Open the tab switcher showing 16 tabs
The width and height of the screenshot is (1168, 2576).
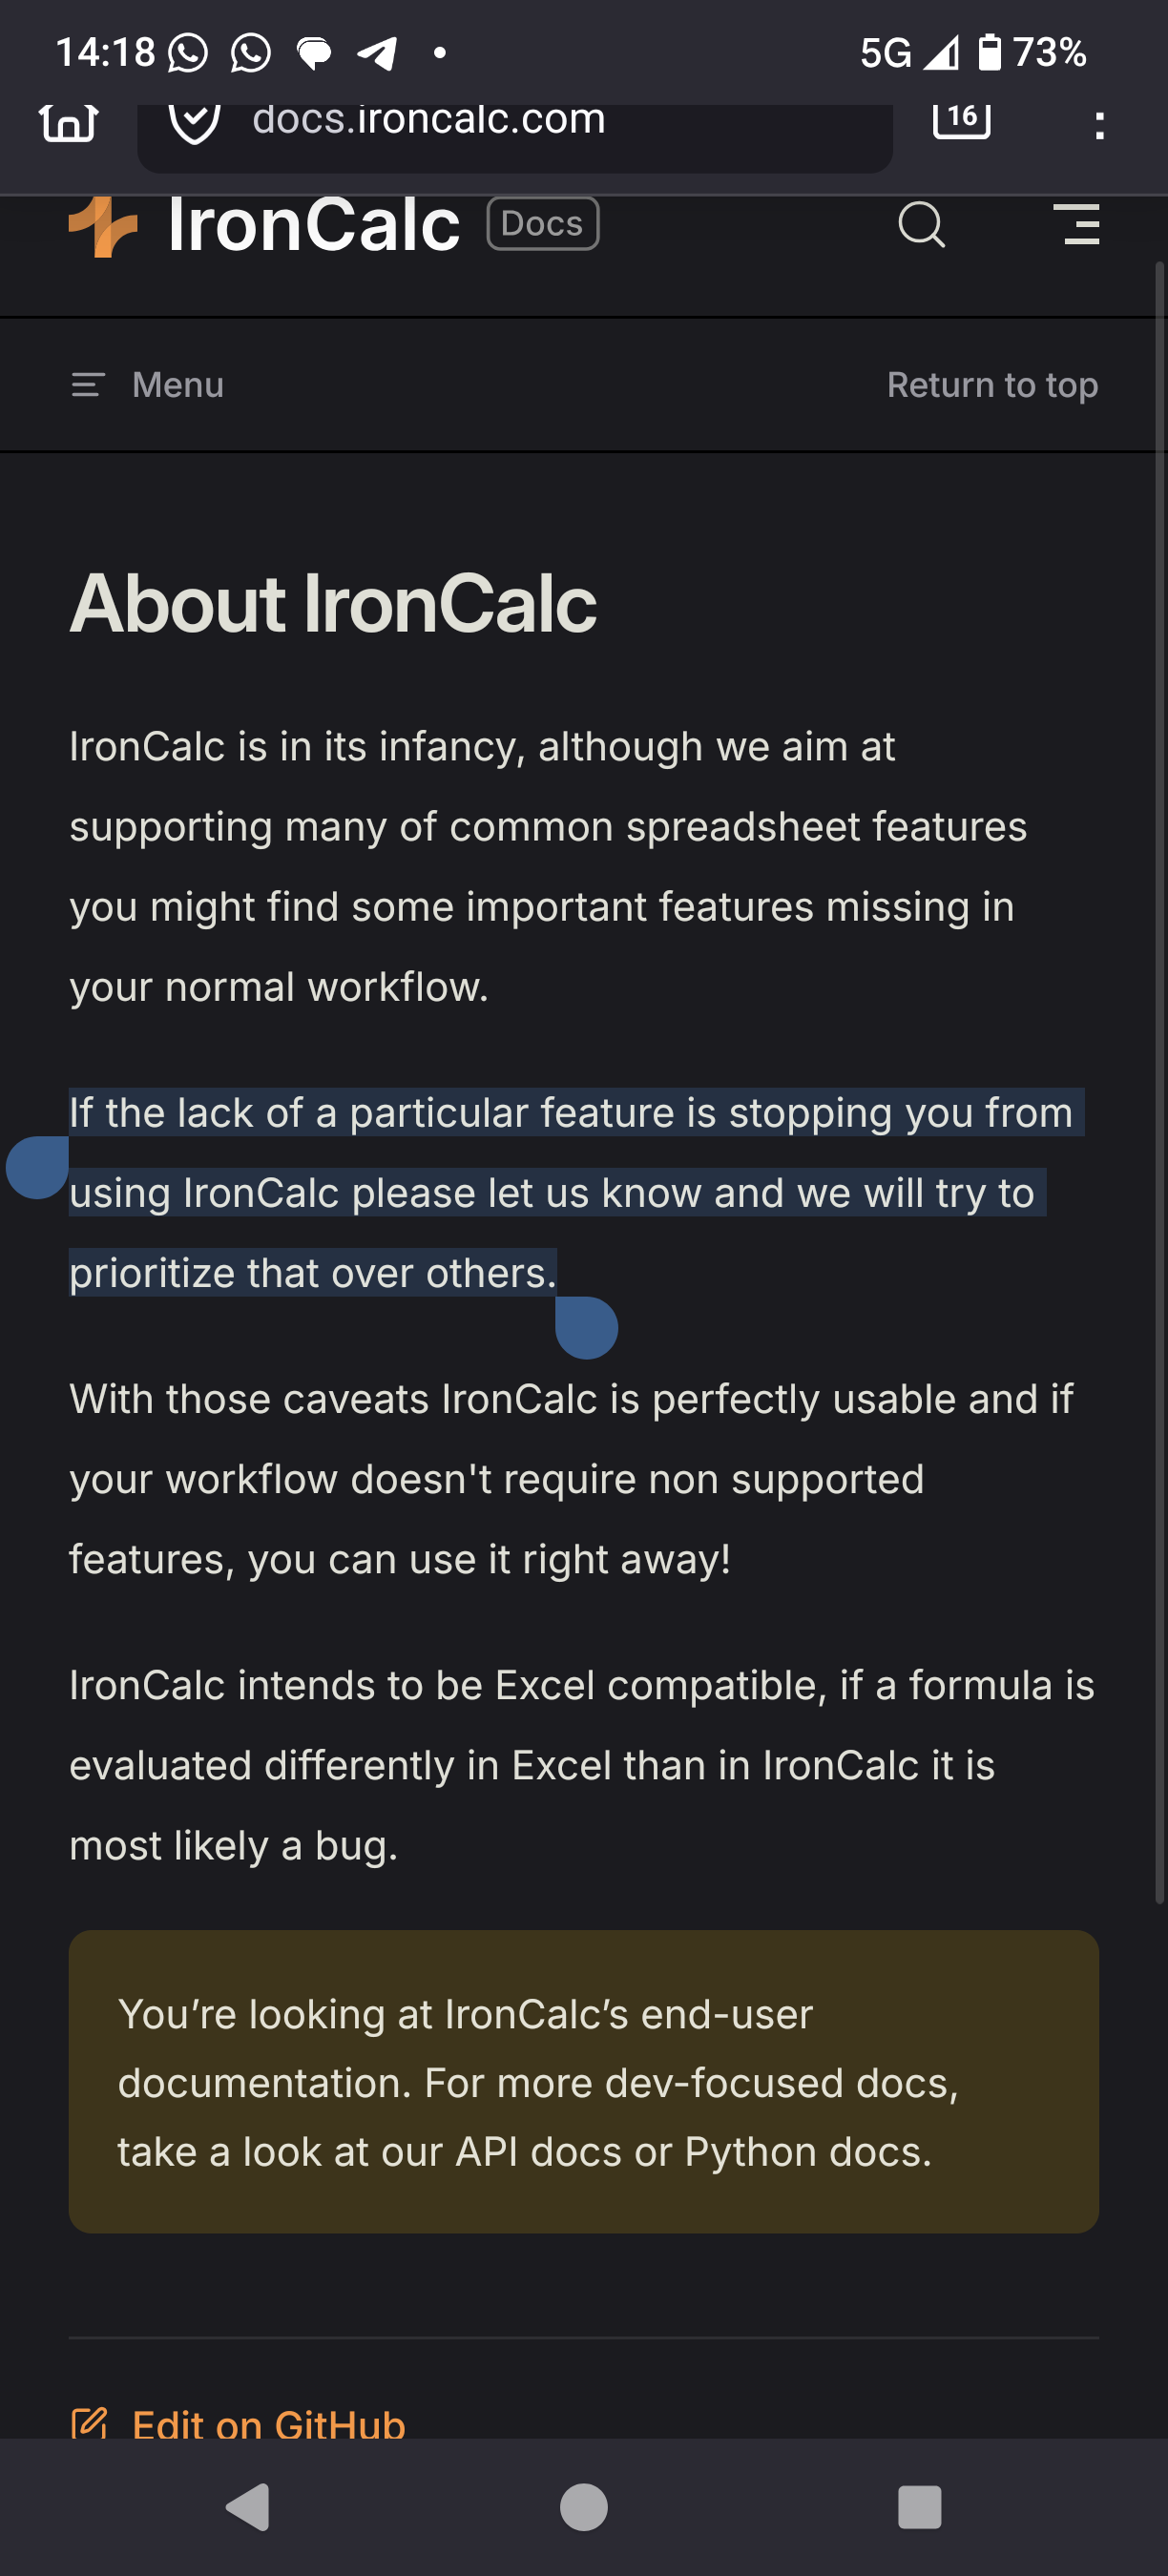click(x=961, y=118)
